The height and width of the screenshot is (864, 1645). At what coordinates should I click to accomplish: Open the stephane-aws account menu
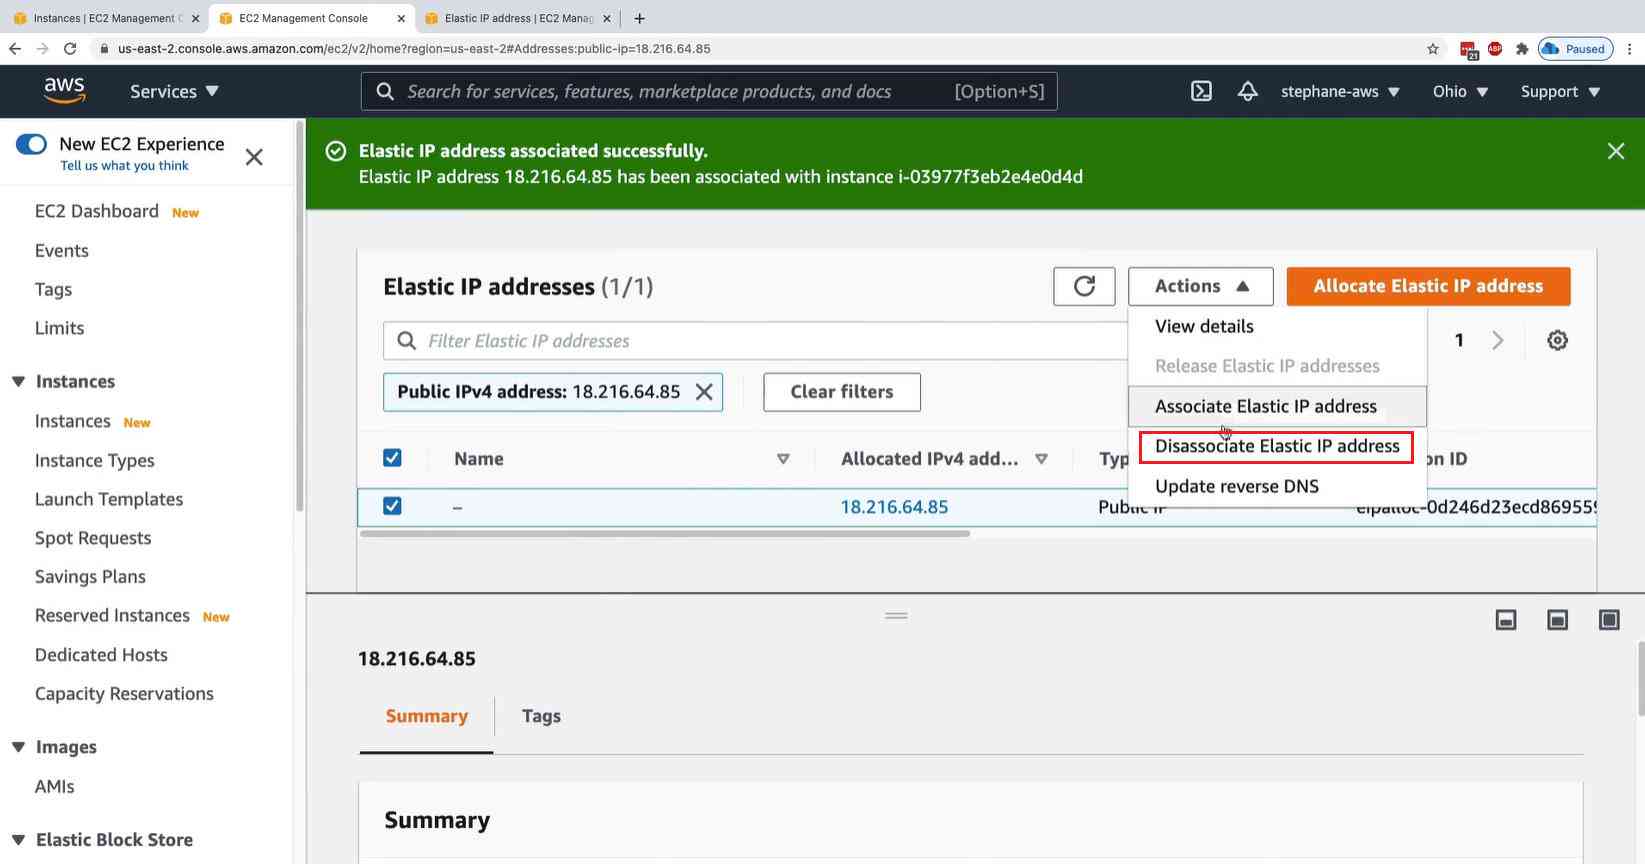1340,91
